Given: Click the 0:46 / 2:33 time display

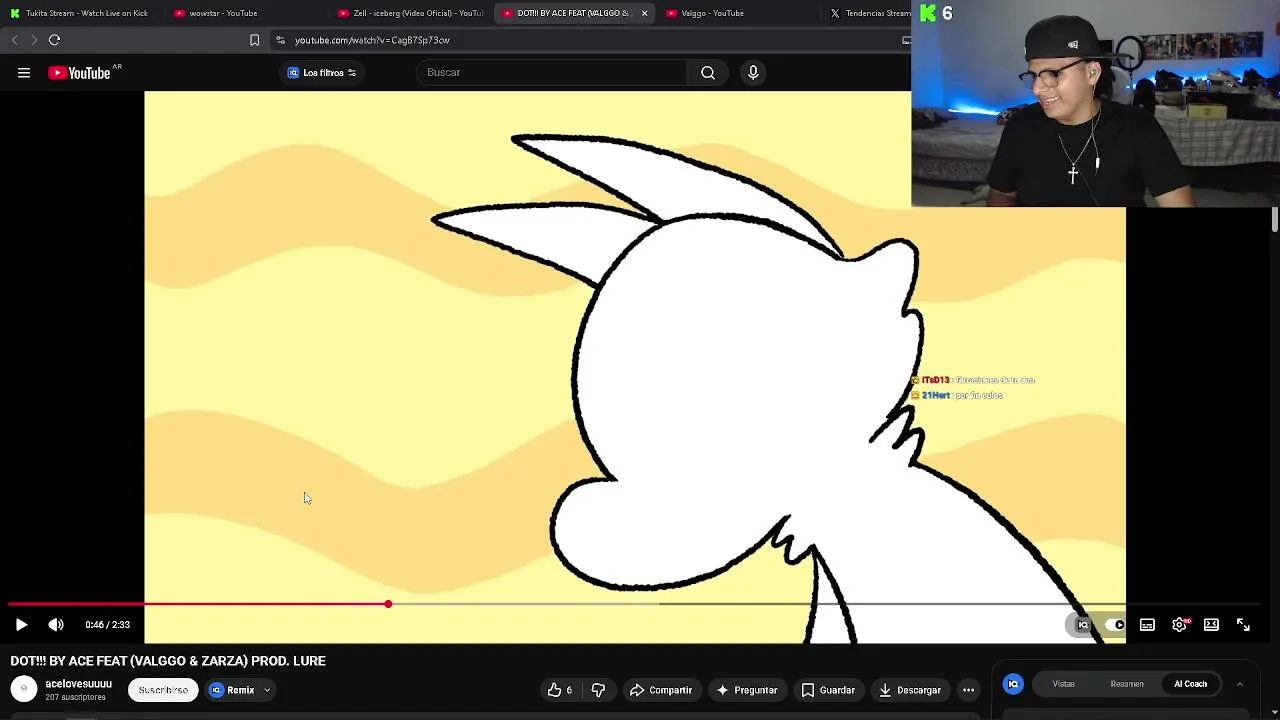Looking at the screenshot, I should tap(107, 625).
